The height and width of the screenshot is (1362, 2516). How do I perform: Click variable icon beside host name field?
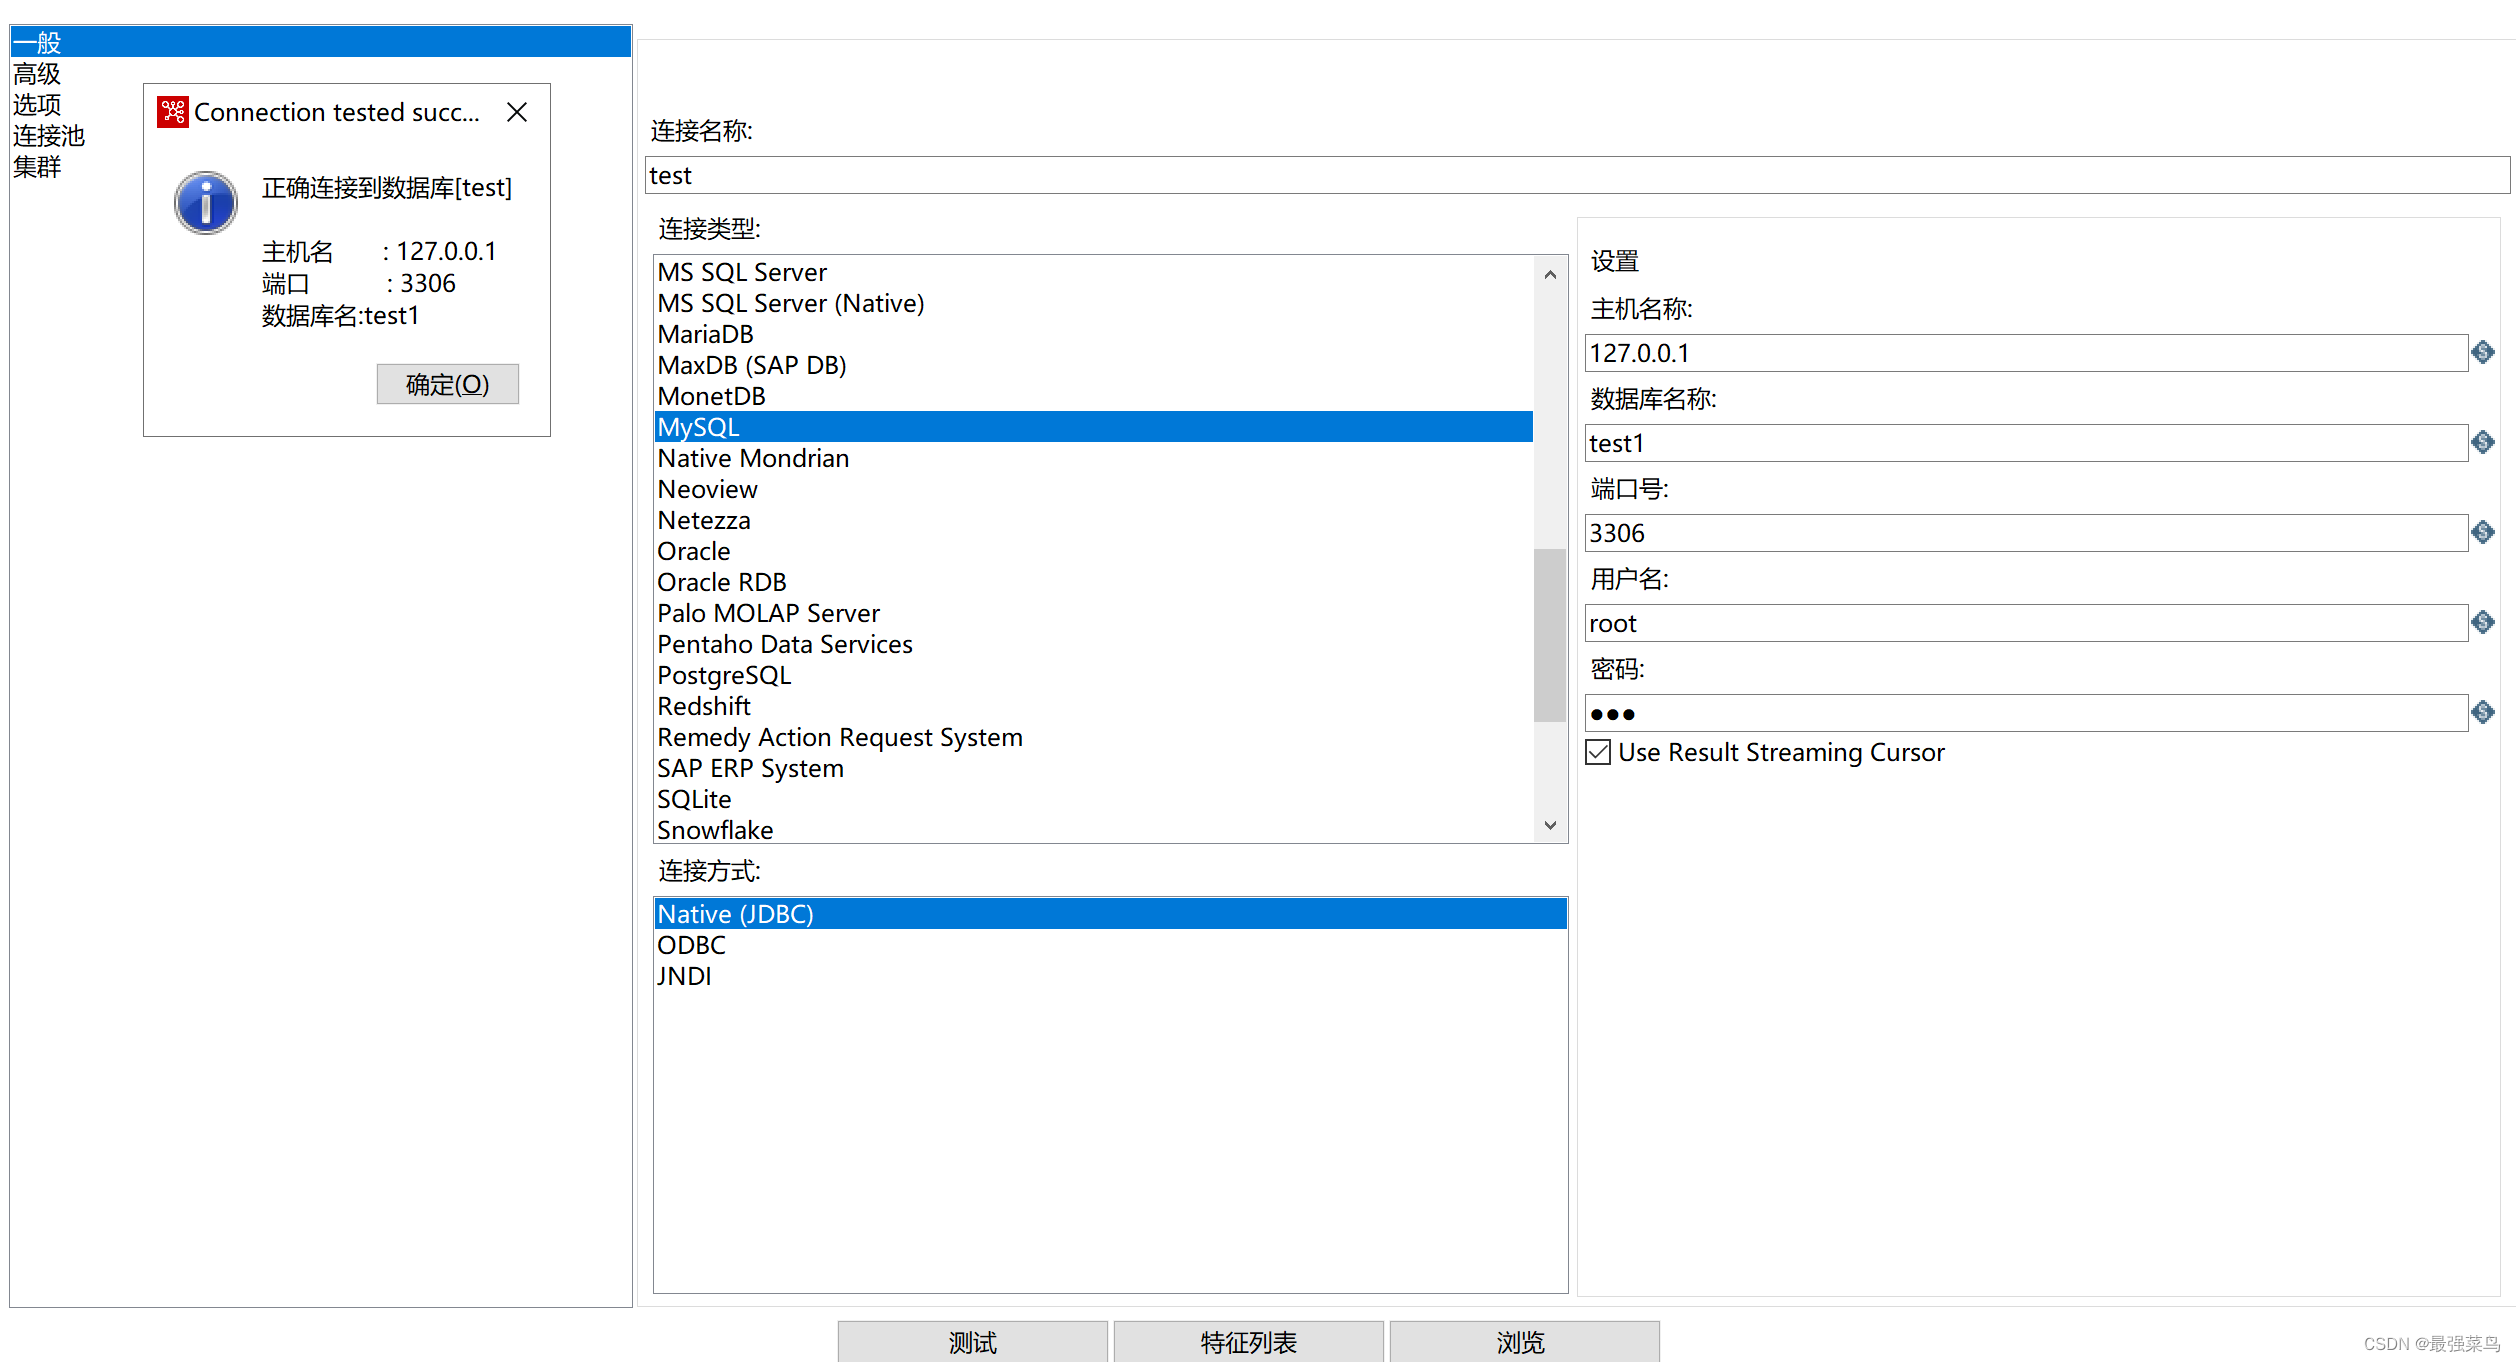pos(2482,352)
